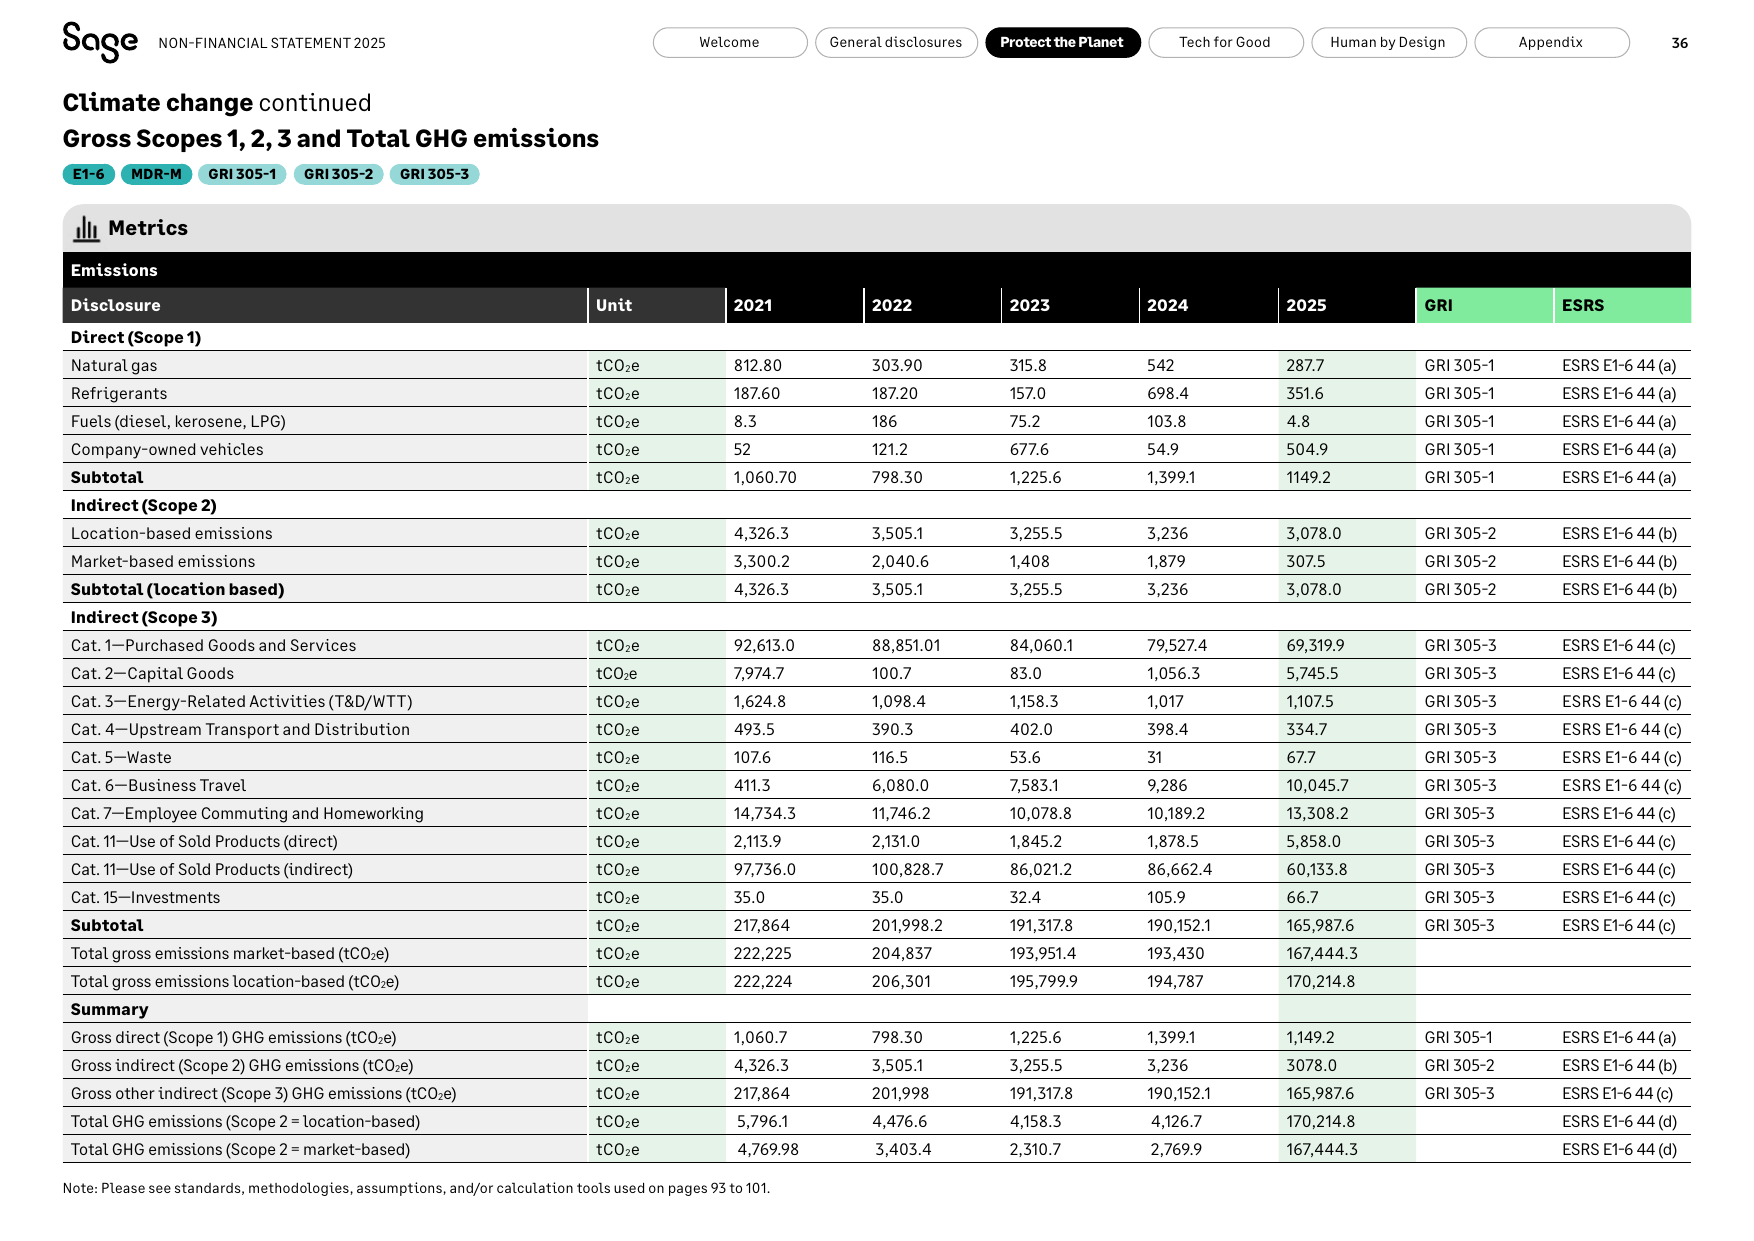Image resolution: width=1754 pixels, height=1241 pixels.
Task: Click the E1-6 tag
Action: 89,174
